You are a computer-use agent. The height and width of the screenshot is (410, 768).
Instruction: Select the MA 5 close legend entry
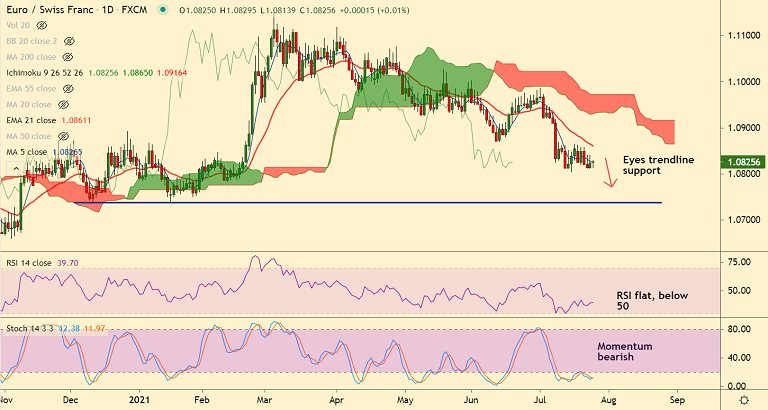coord(26,152)
